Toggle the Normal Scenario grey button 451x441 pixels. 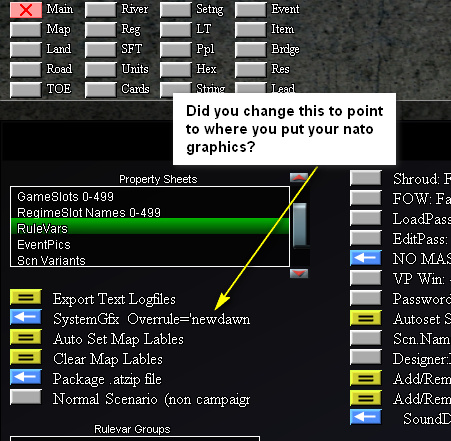(x=26, y=397)
